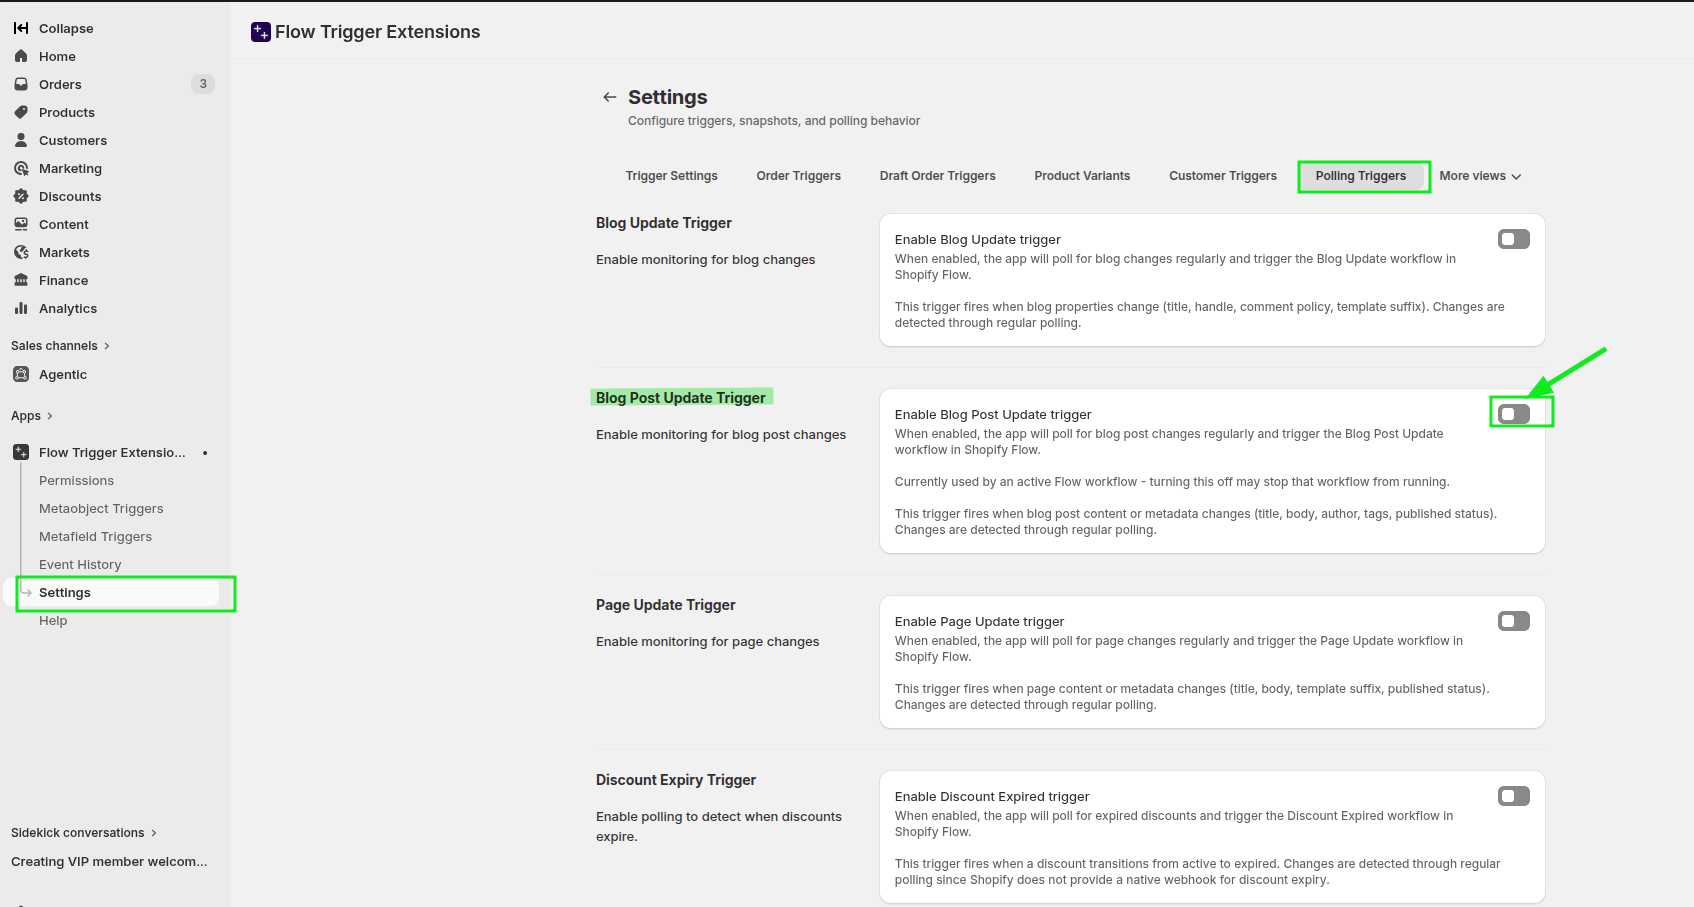Open Help in the app submenu

[x=53, y=621]
